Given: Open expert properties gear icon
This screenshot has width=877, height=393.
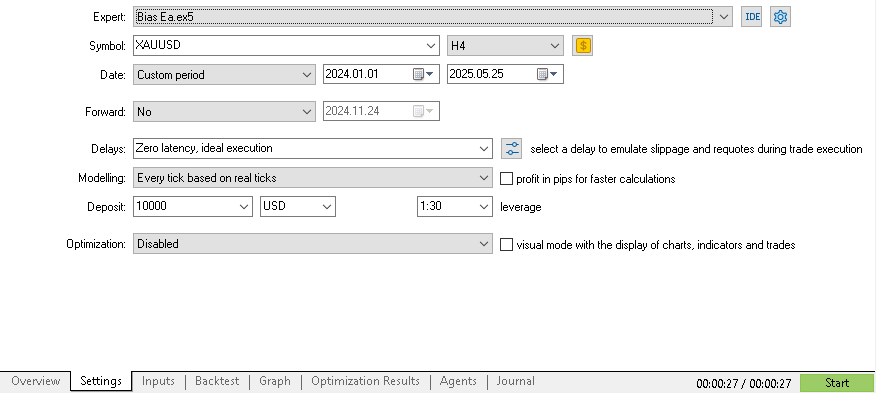Looking at the screenshot, I should (780, 17).
